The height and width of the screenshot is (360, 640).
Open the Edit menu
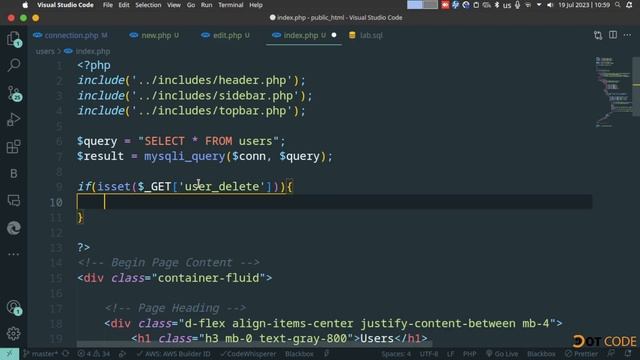tap(124, 5)
